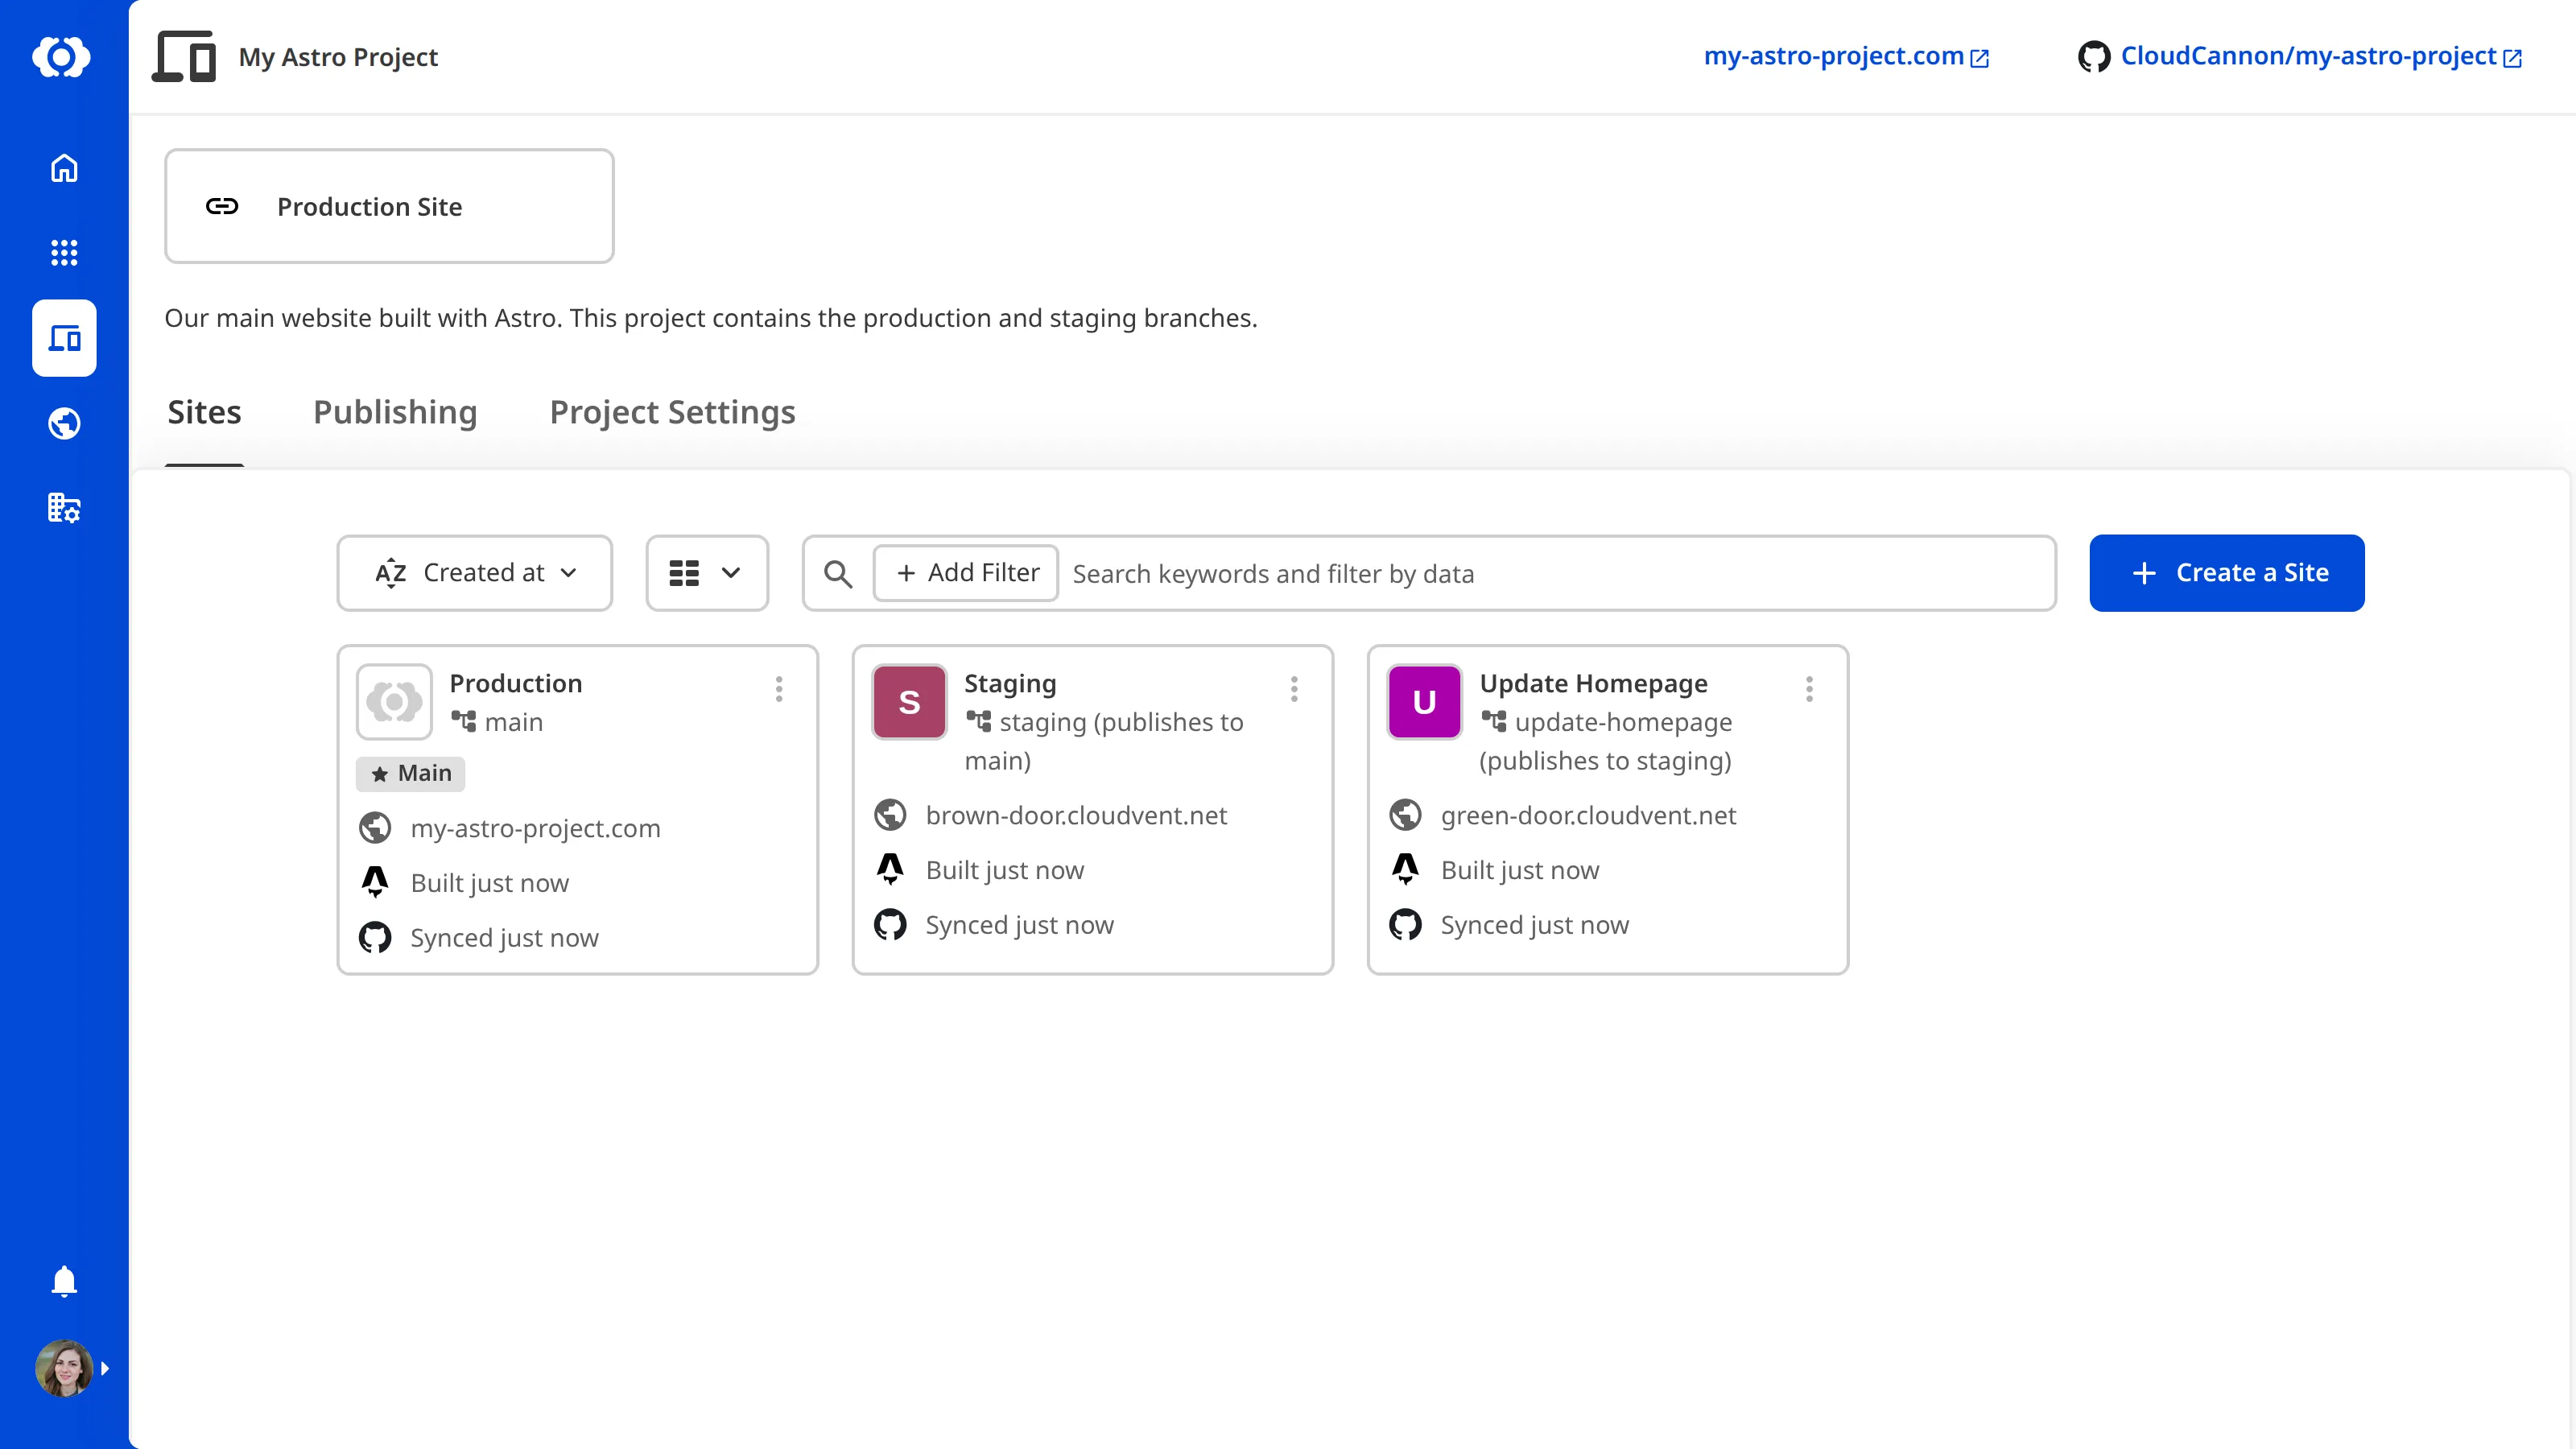
Task: Follow the my-astro-project.com external link
Action: tap(1847, 56)
